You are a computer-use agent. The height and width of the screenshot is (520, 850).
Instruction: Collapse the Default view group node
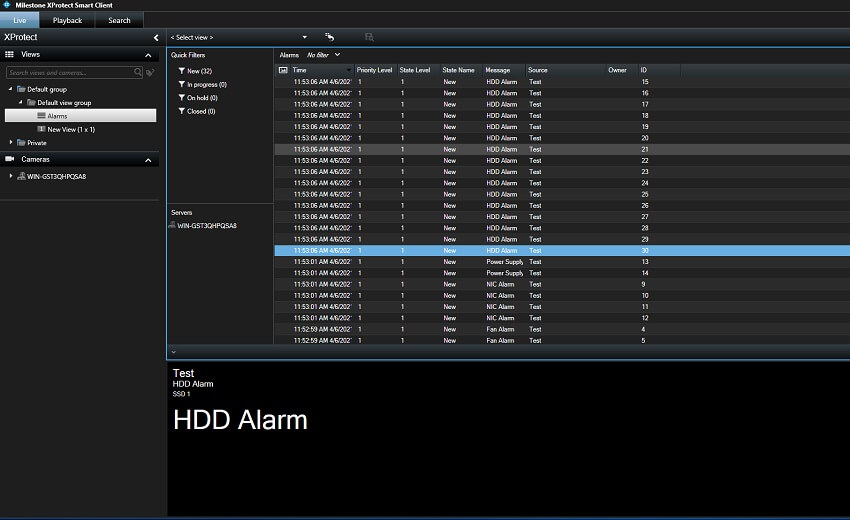tap(21, 102)
